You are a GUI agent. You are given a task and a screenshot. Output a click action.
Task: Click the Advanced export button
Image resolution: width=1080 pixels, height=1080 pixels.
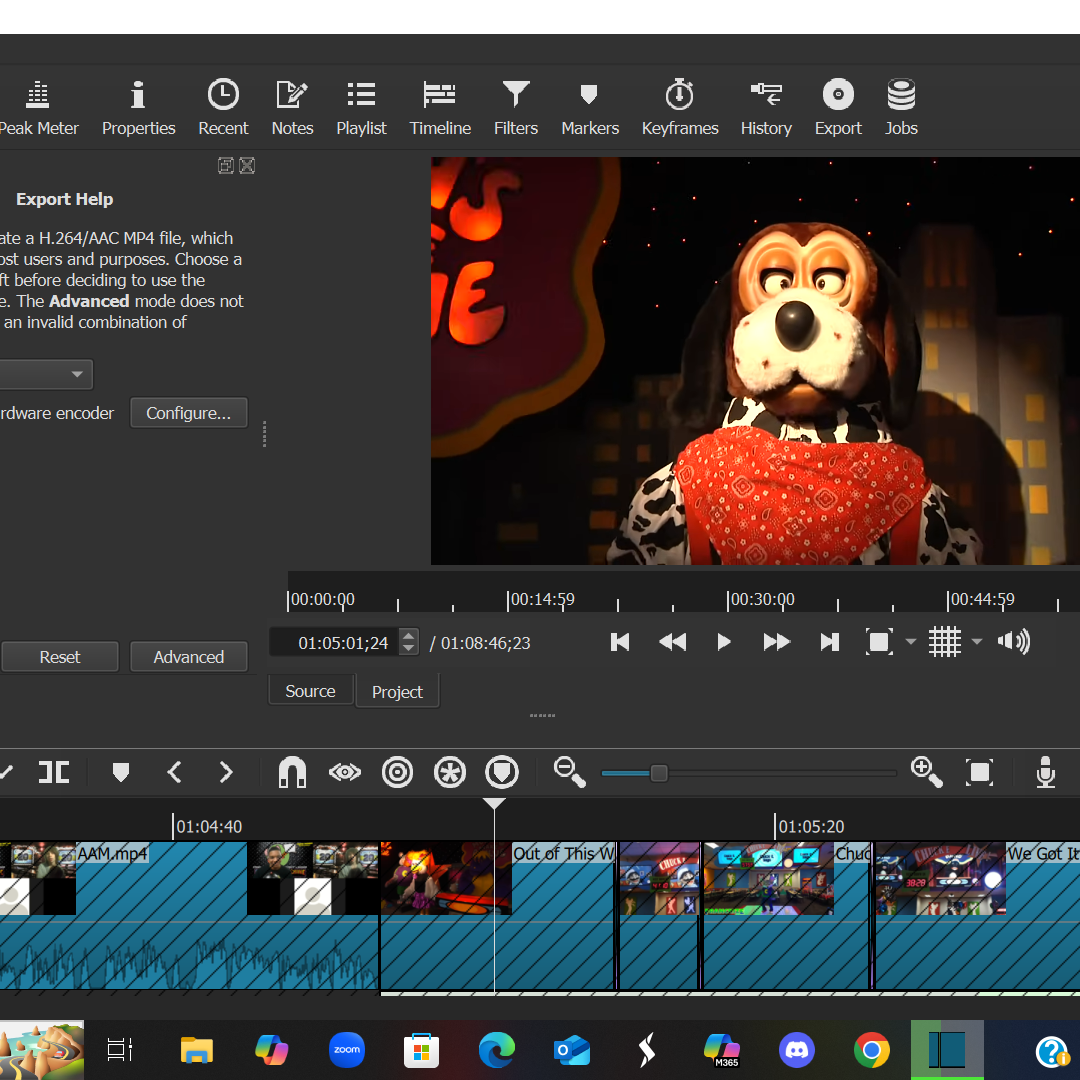[188, 657]
